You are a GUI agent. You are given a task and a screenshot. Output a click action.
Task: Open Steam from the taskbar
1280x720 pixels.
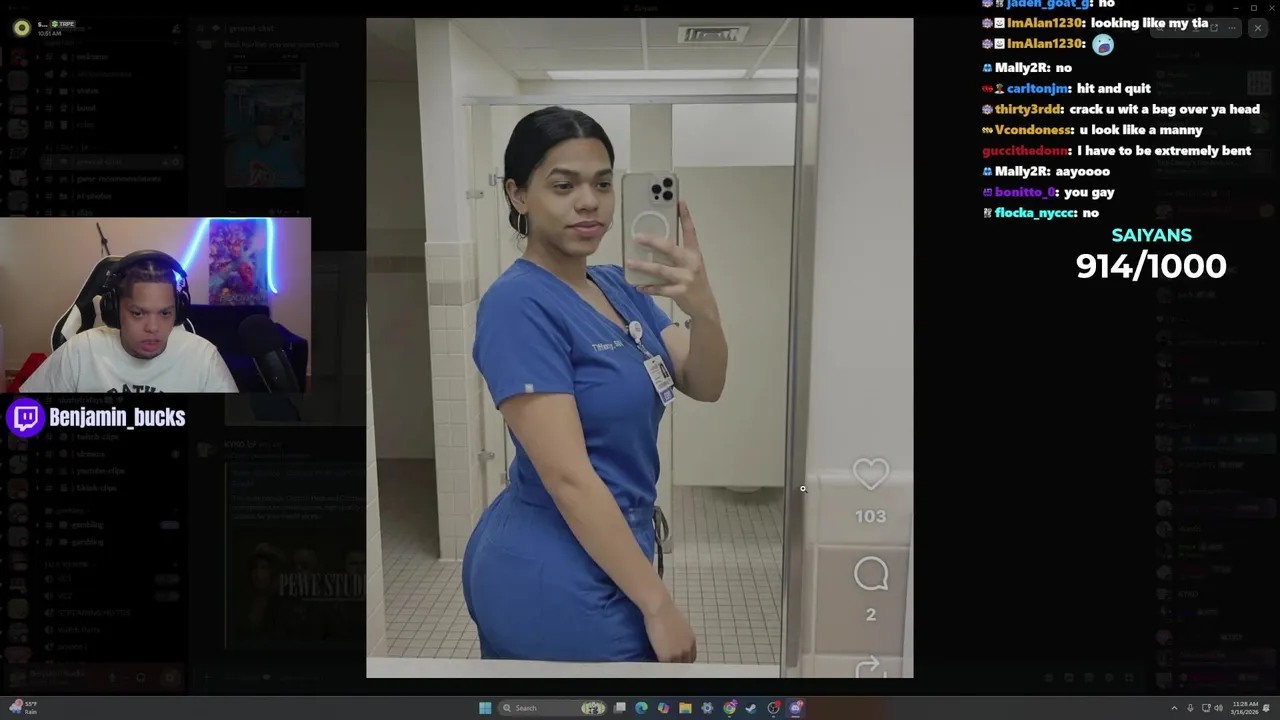click(751, 708)
